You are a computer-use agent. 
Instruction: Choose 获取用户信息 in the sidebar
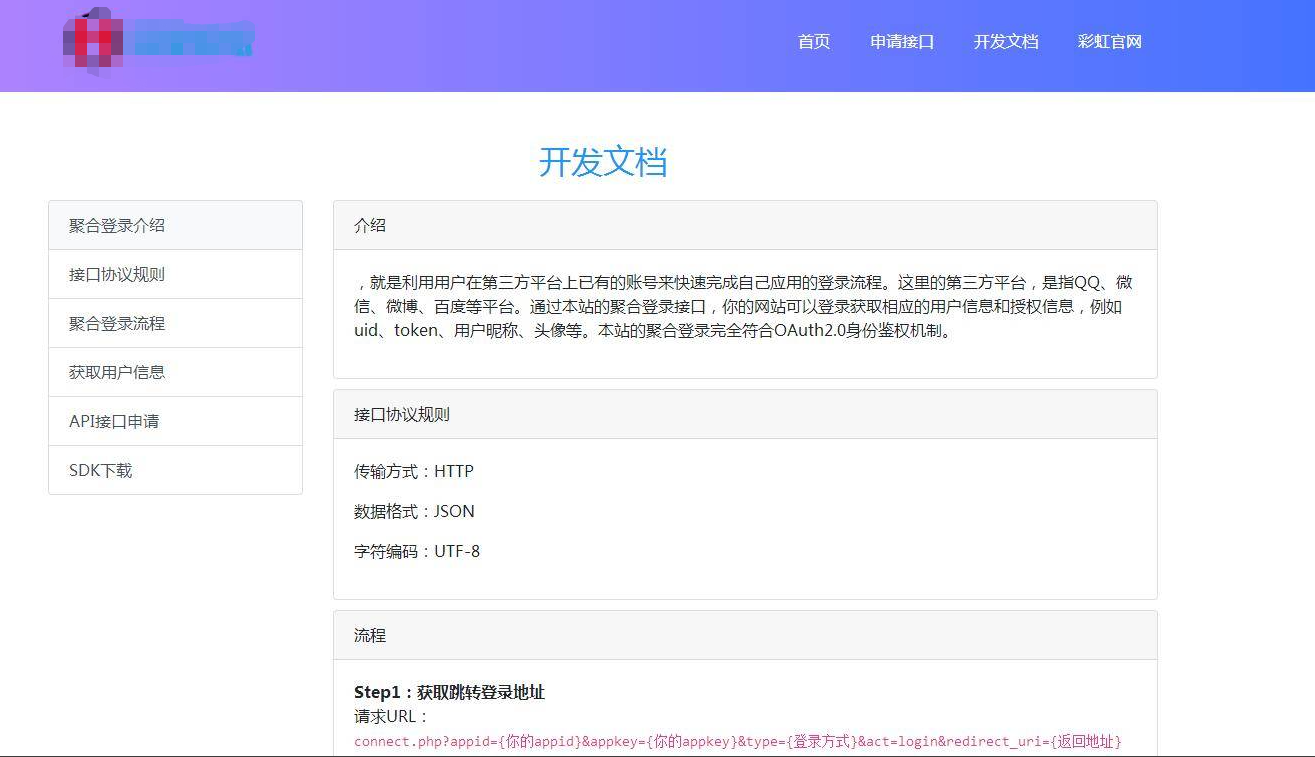[117, 373]
